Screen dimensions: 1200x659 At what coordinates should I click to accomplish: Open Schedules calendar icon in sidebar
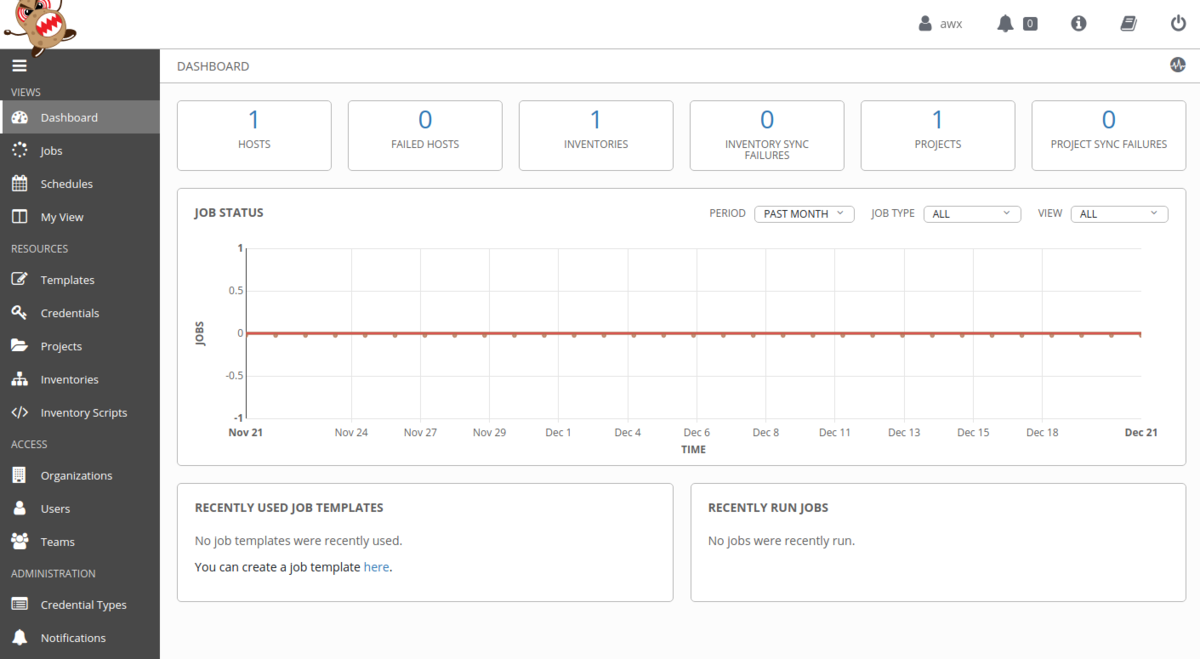(19, 184)
